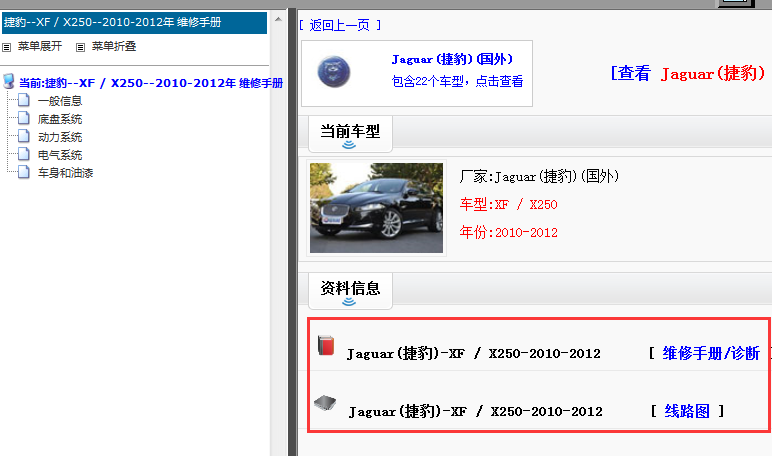
Task: Click Jaguar(捷豹)-XF / X250-2010-2012 in 维修手册 row
Action: coord(474,354)
